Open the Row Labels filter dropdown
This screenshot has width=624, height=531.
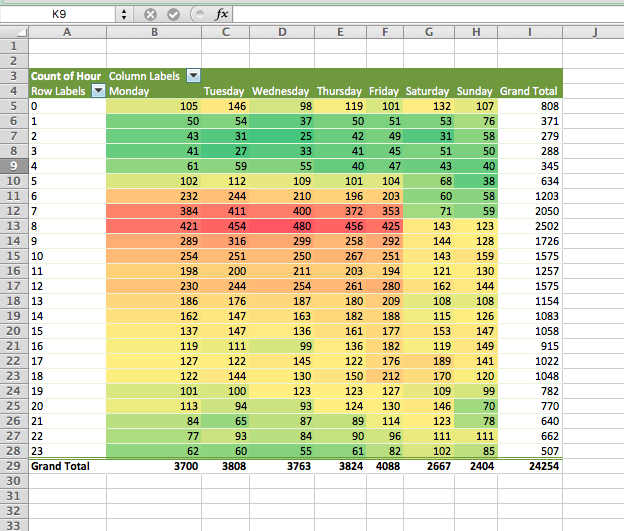point(98,91)
